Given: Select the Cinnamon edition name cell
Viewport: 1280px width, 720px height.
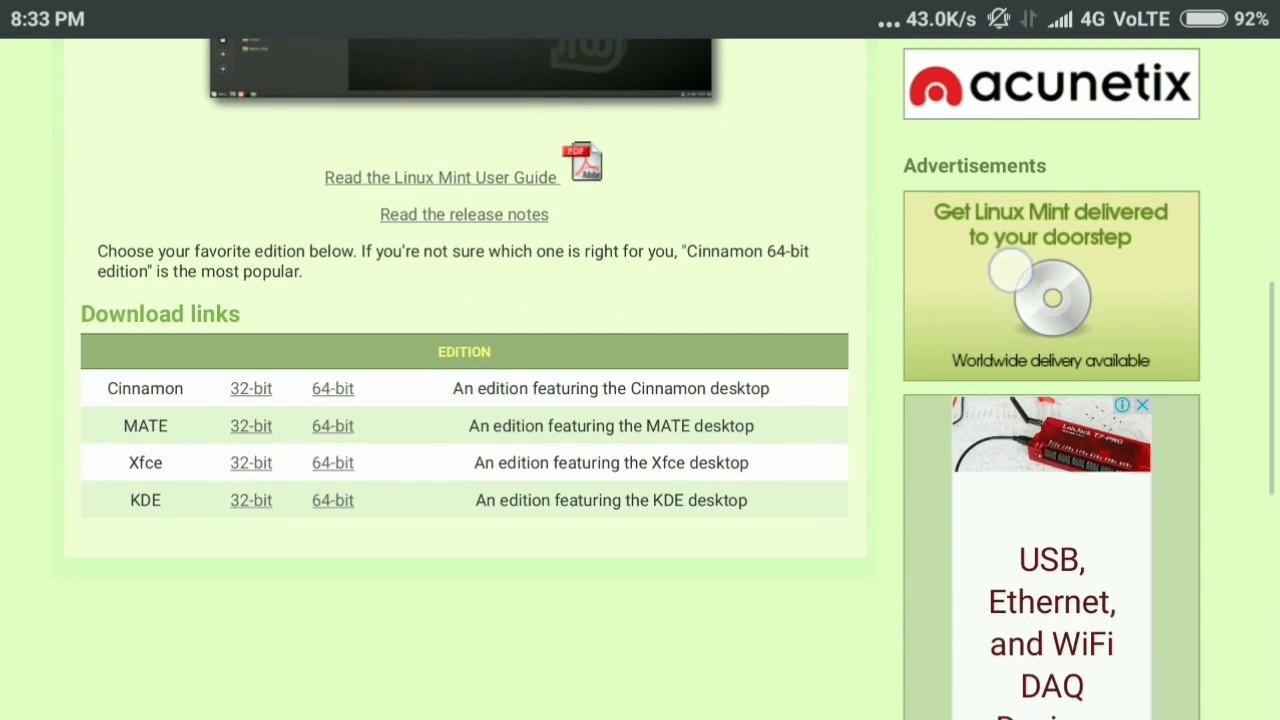Looking at the screenshot, I should click(145, 388).
